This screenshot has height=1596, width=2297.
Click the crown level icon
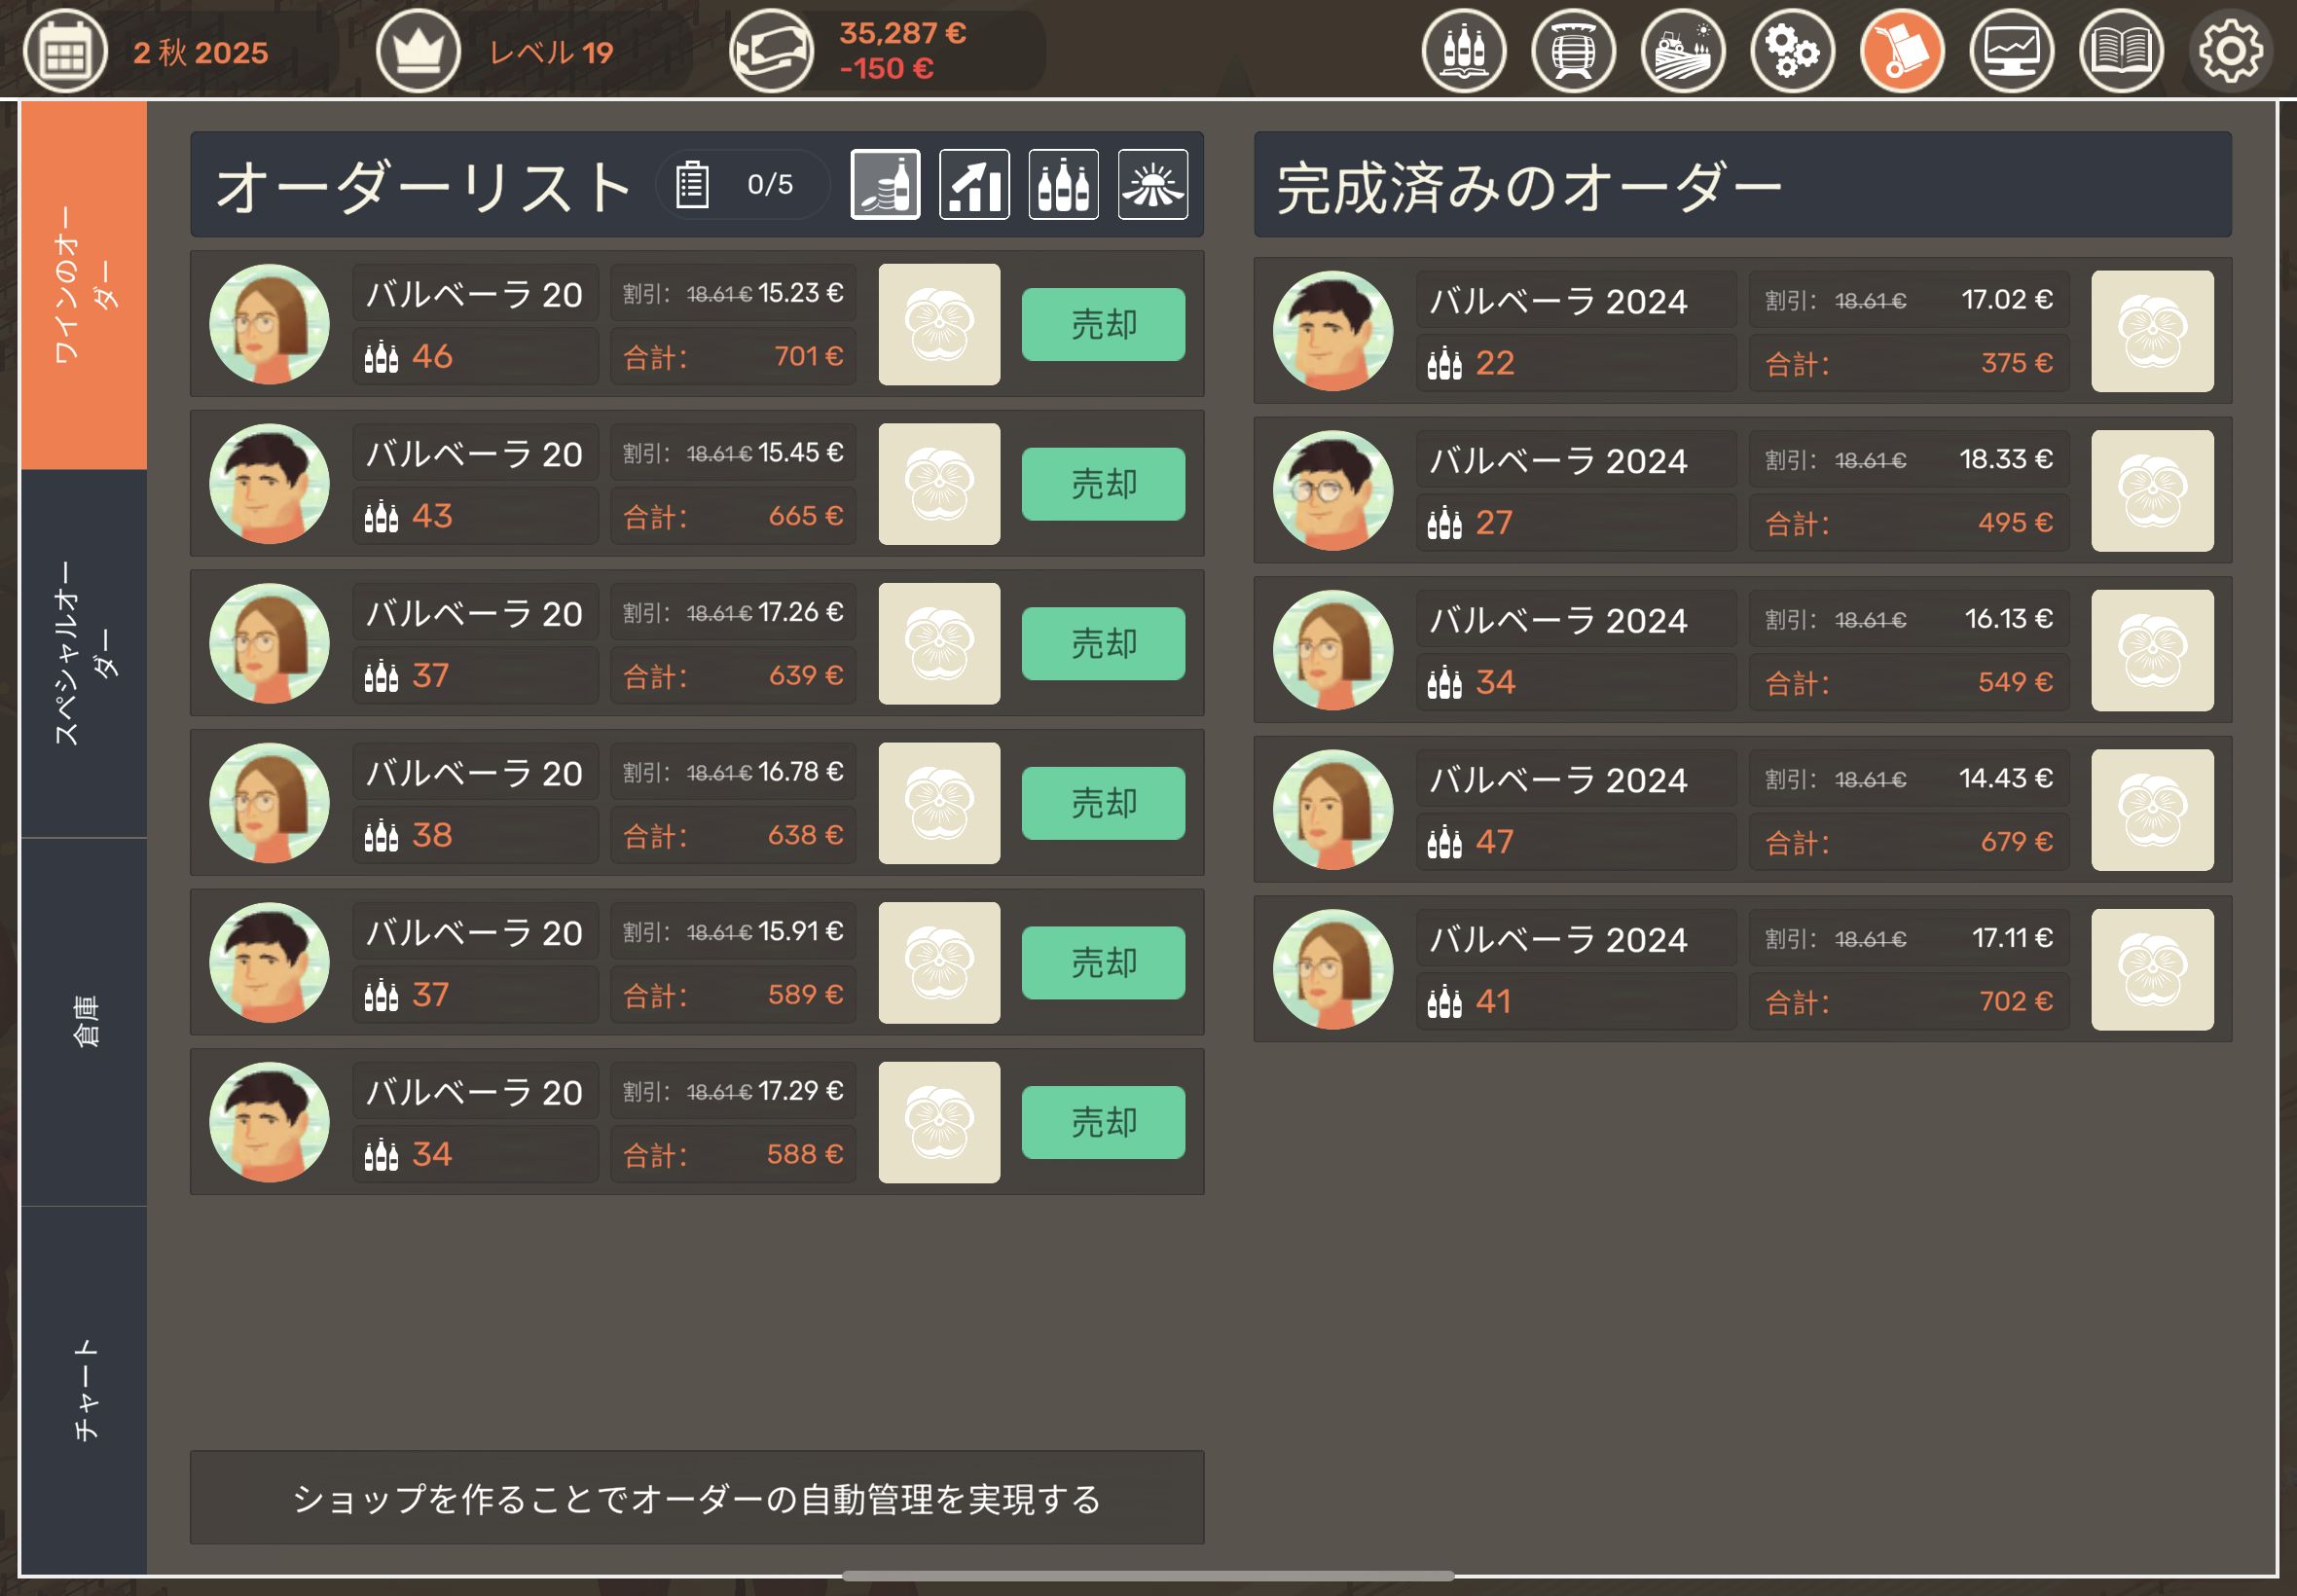(x=418, y=50)
